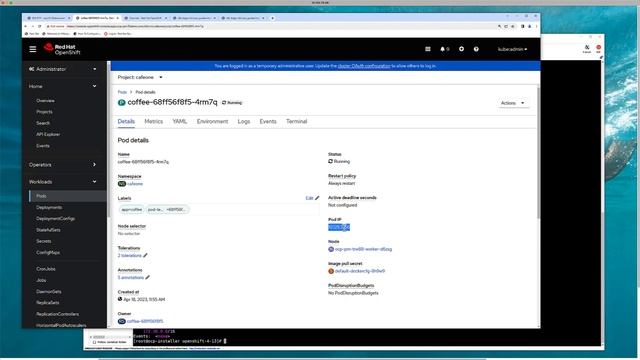Open the 5 annotations link

(x=131, y=278)
